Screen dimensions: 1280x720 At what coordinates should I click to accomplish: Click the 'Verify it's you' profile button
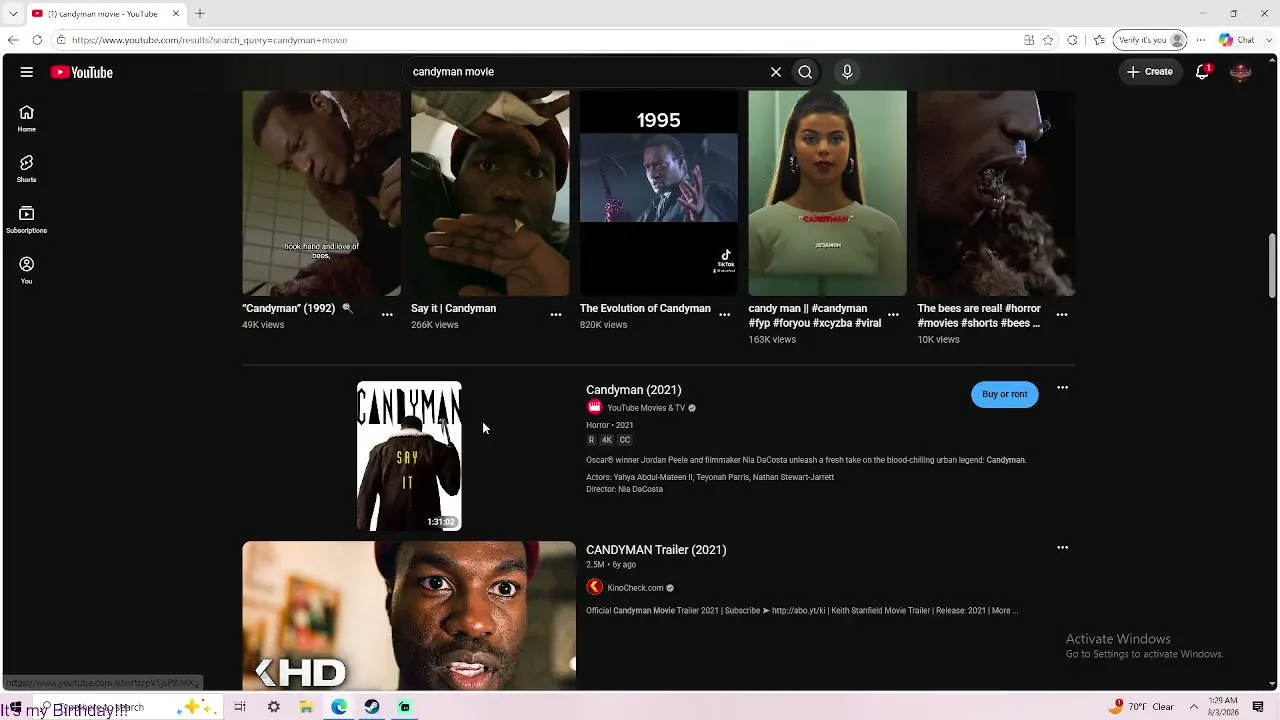(1151, 40)
